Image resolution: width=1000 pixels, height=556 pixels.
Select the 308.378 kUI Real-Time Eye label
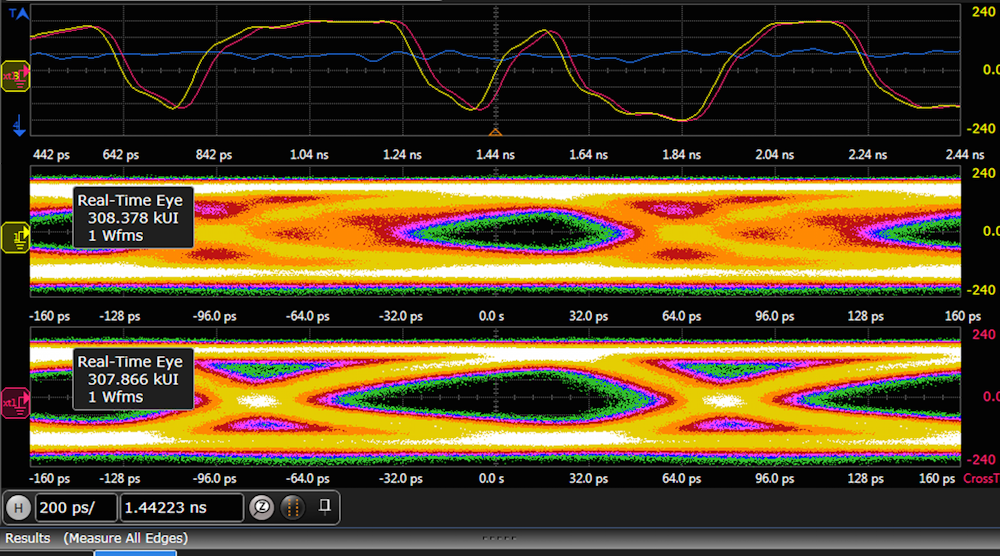(130, 218)
